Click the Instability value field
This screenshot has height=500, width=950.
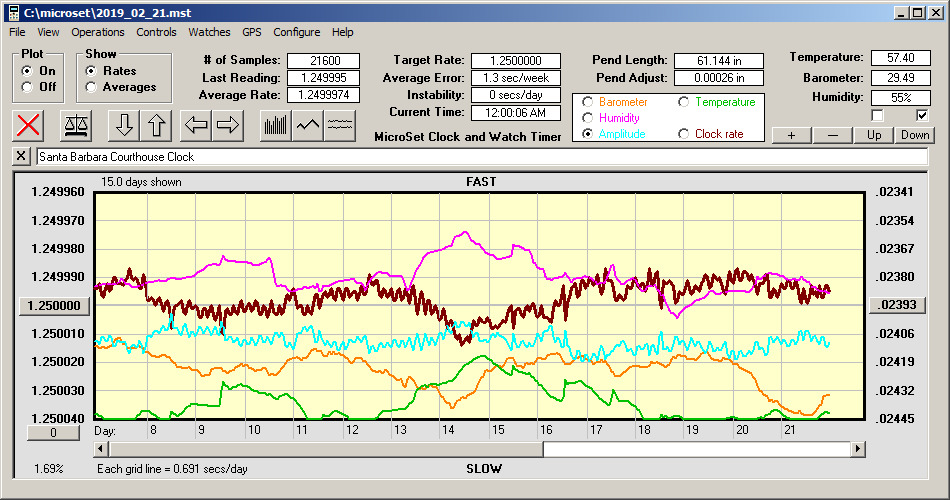516,95
